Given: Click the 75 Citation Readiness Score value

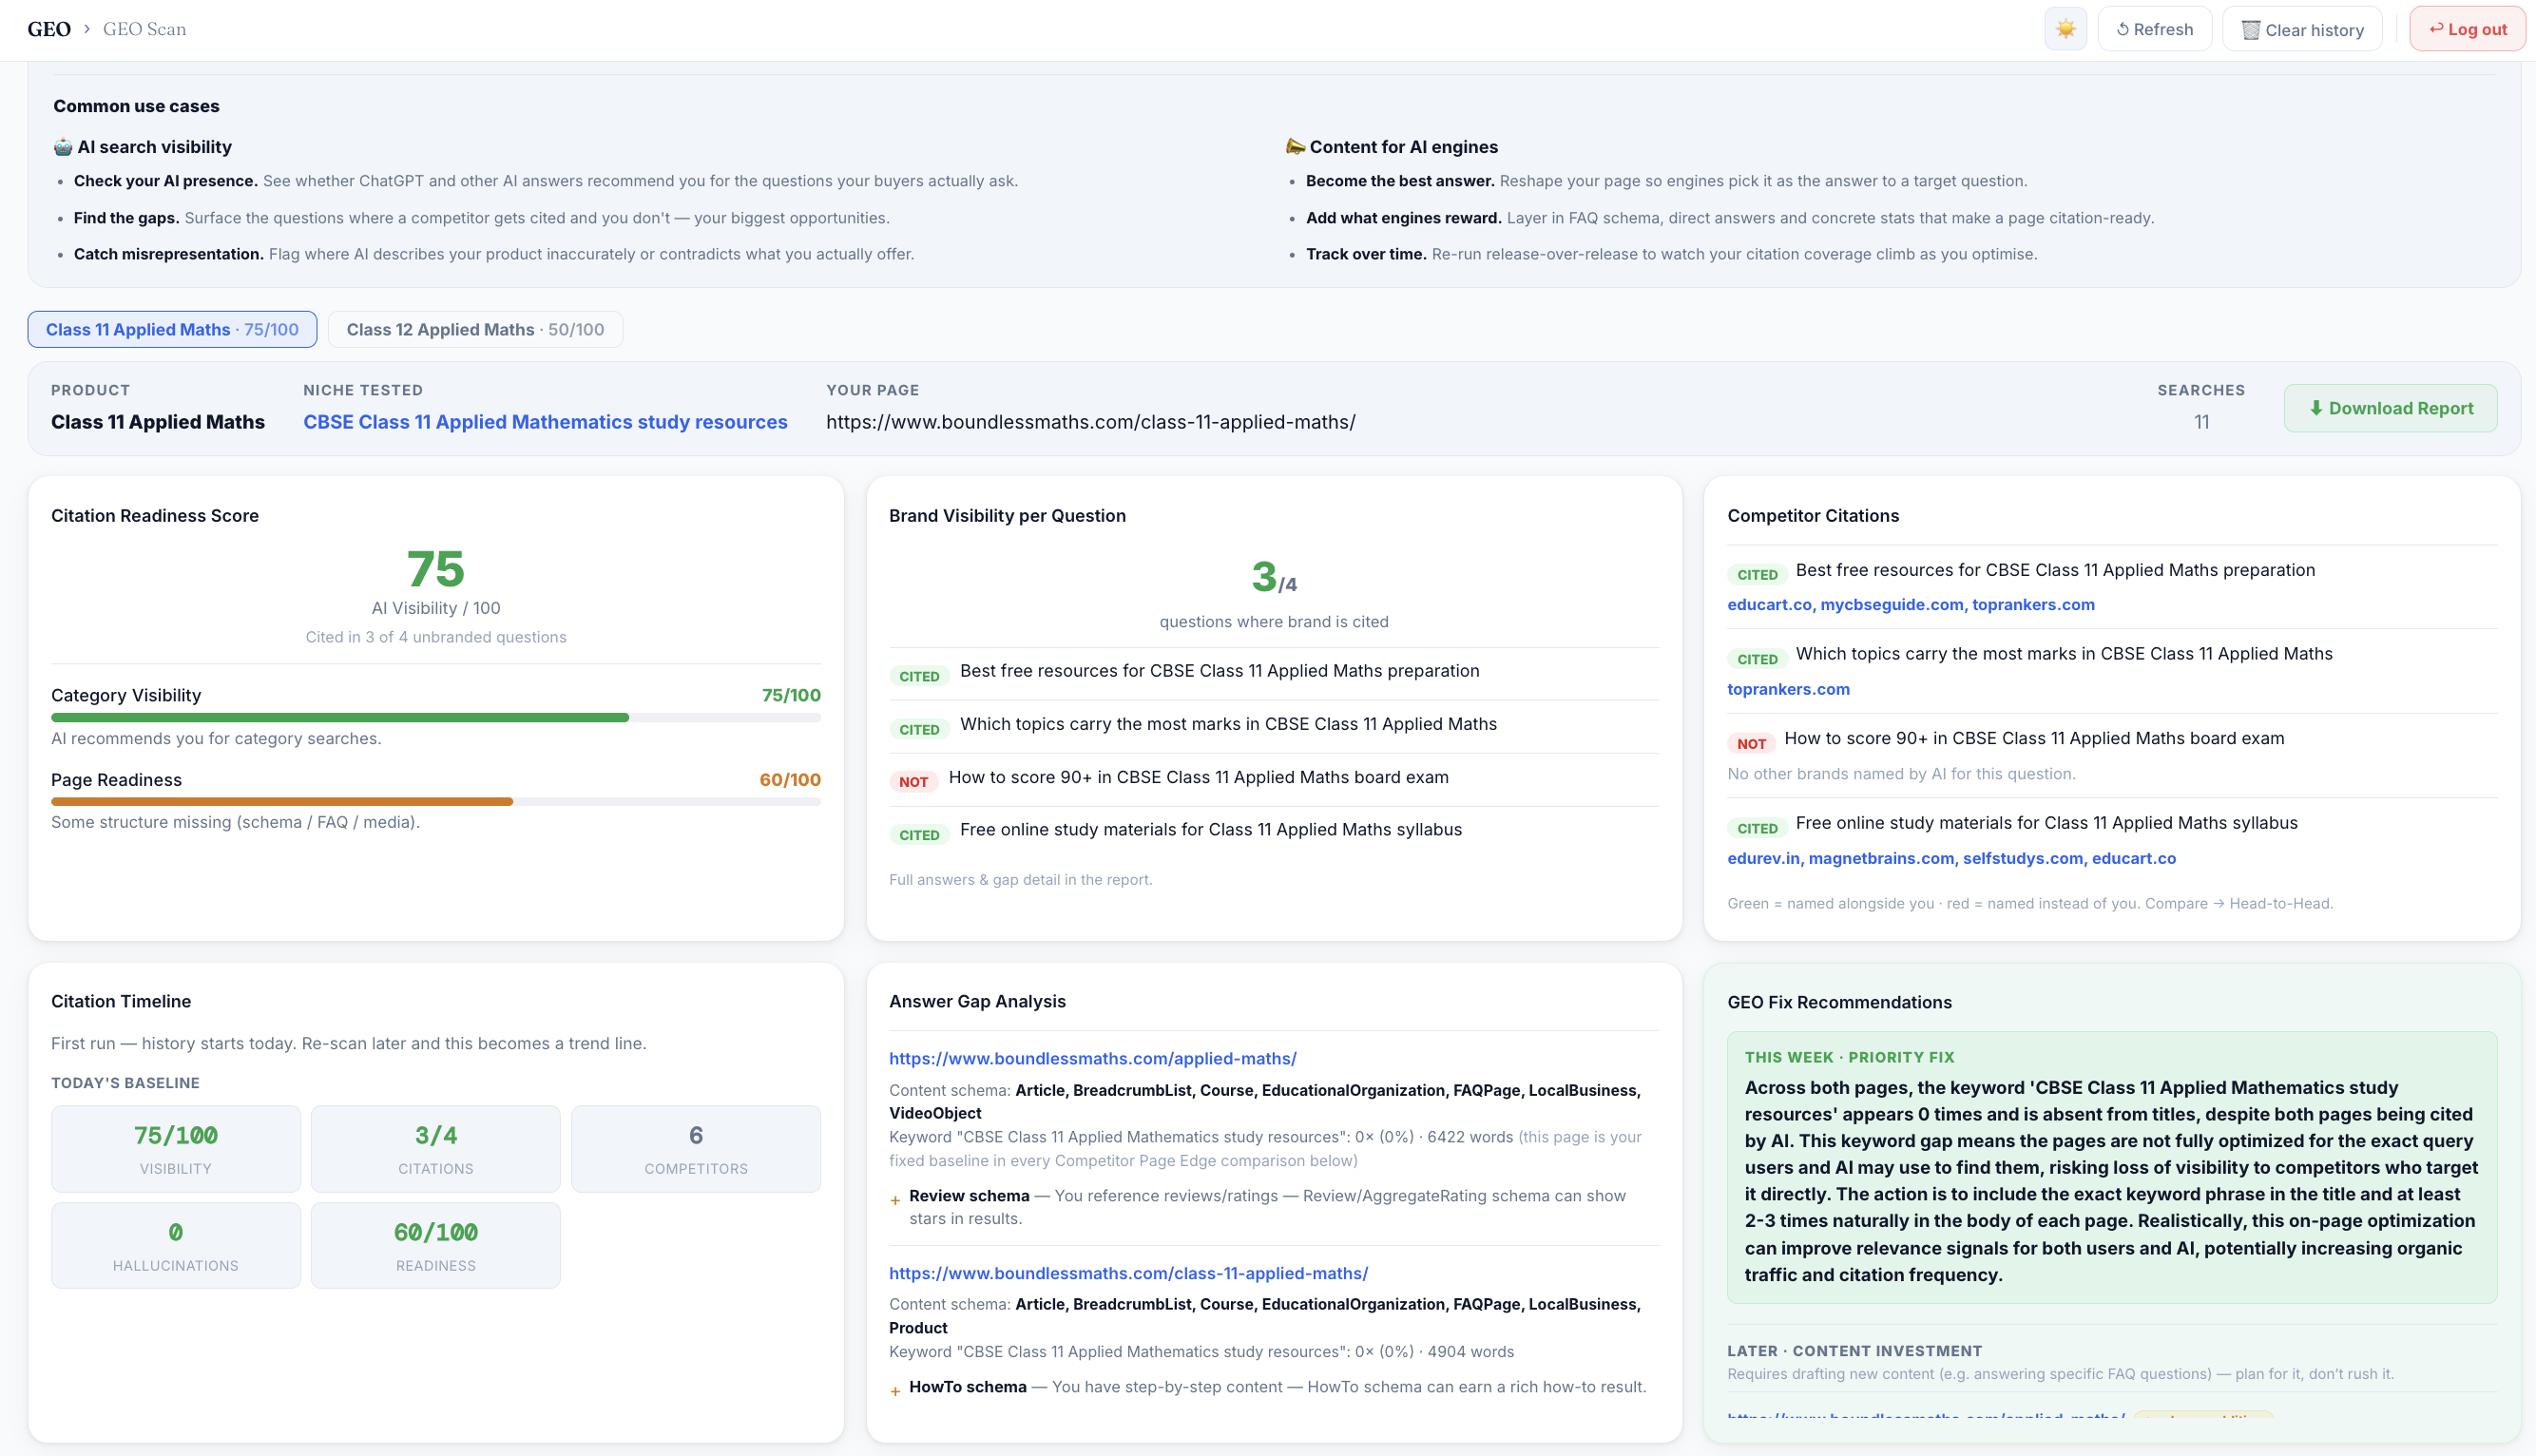Looking at the screenshot, I should point(436,569).
